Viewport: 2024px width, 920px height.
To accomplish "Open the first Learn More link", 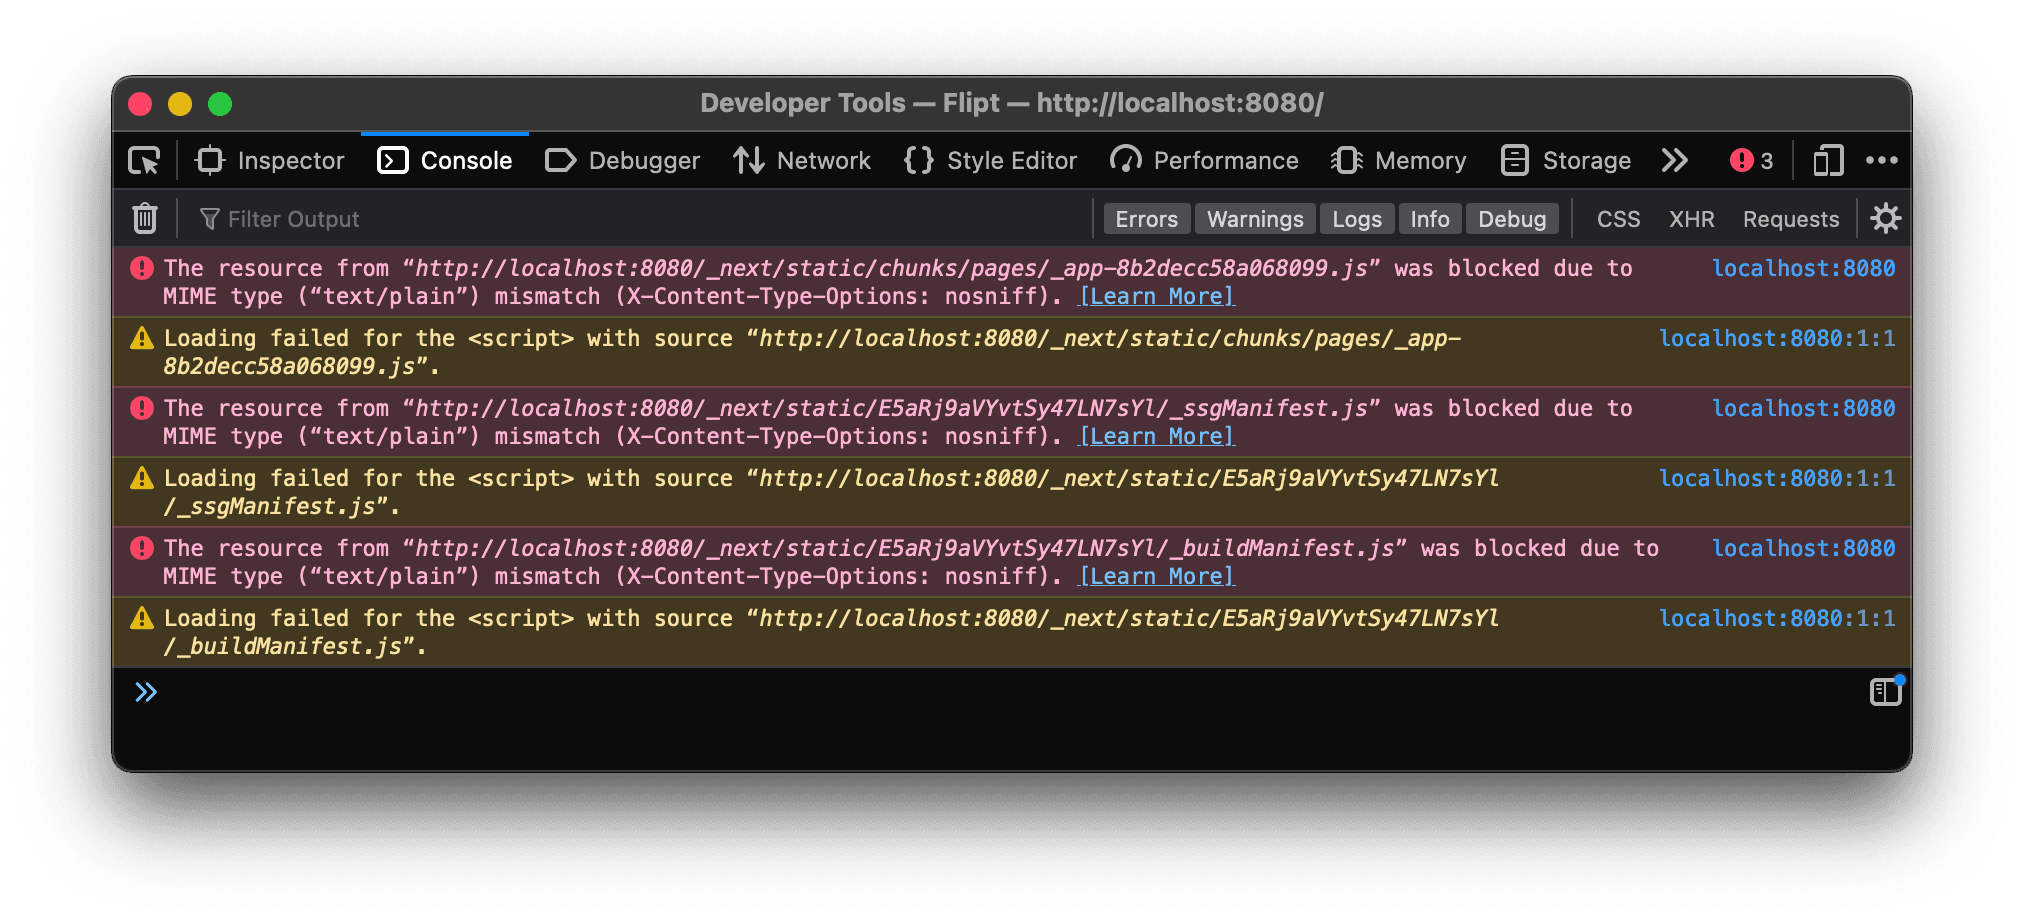I will [x=1156, y=296].
